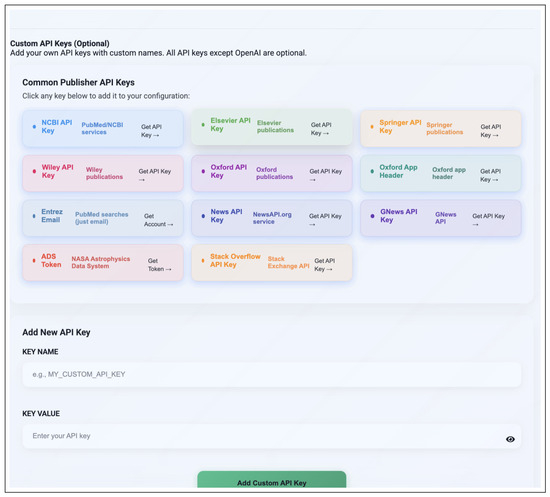Viewport: 550px width, 497px height.
Task: Click the 'PubMed/NCBI services' description text
Action: (102, 128)
